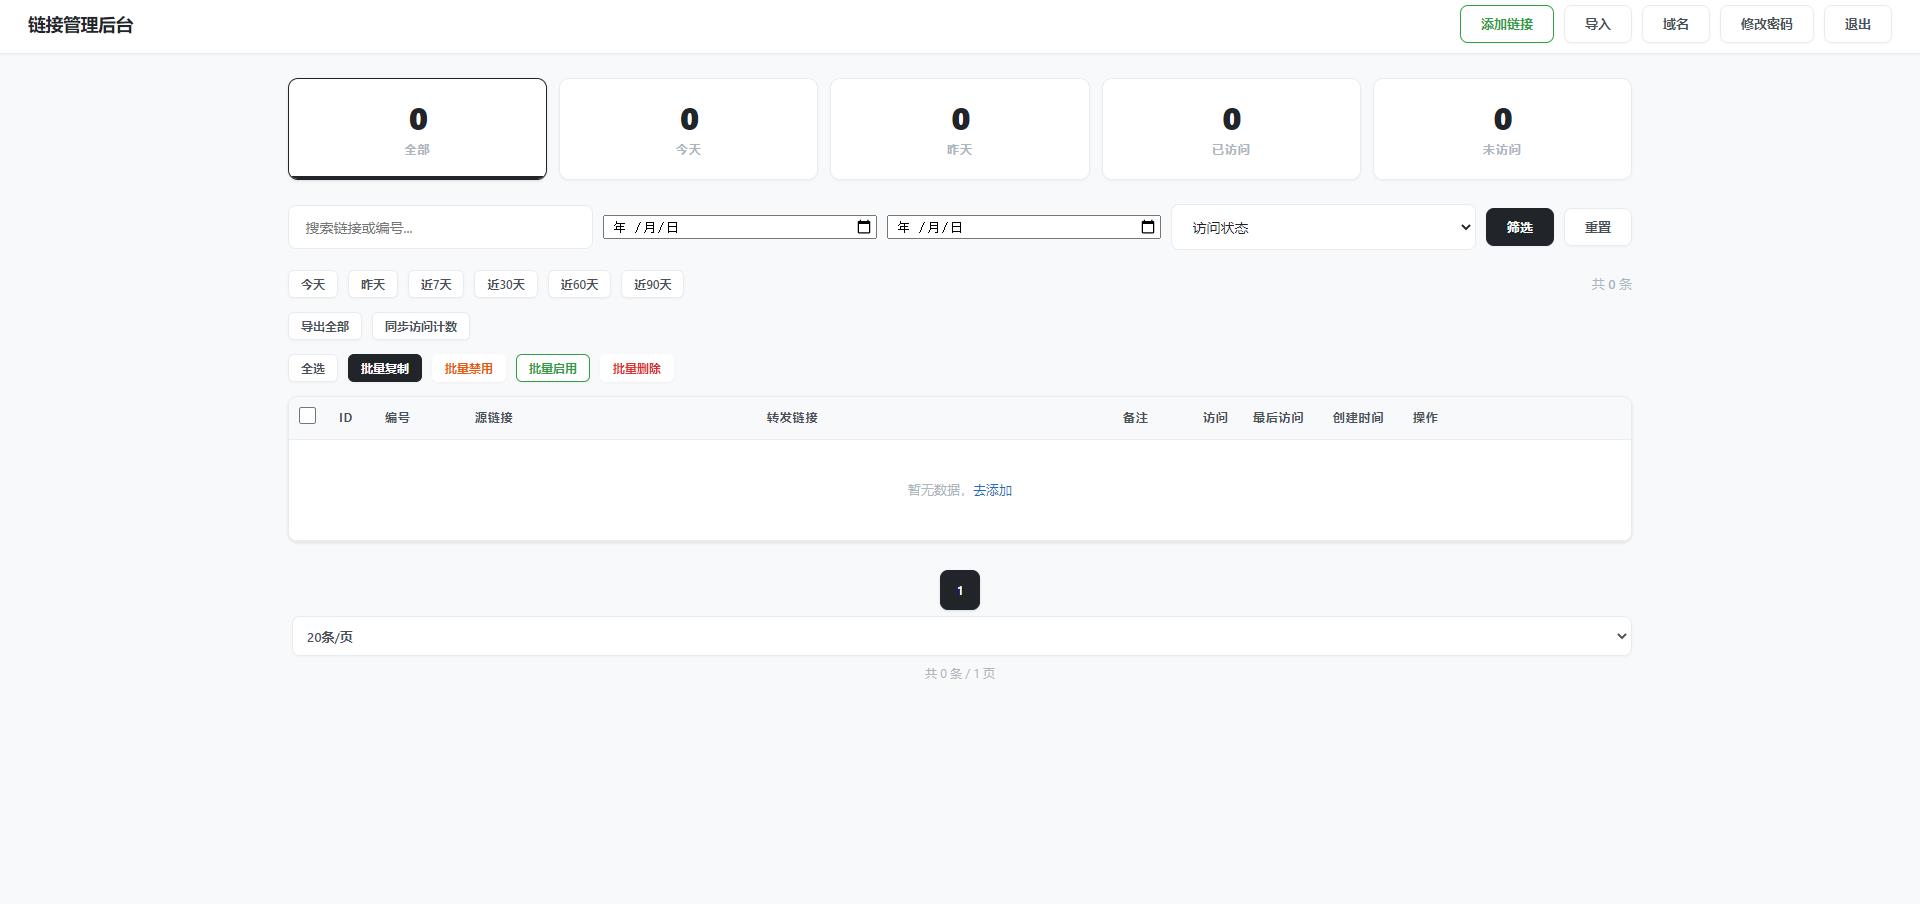The image size is (1920, 904).
Task: Click 修改密码 to change password
Action: tap(1766, 24)
